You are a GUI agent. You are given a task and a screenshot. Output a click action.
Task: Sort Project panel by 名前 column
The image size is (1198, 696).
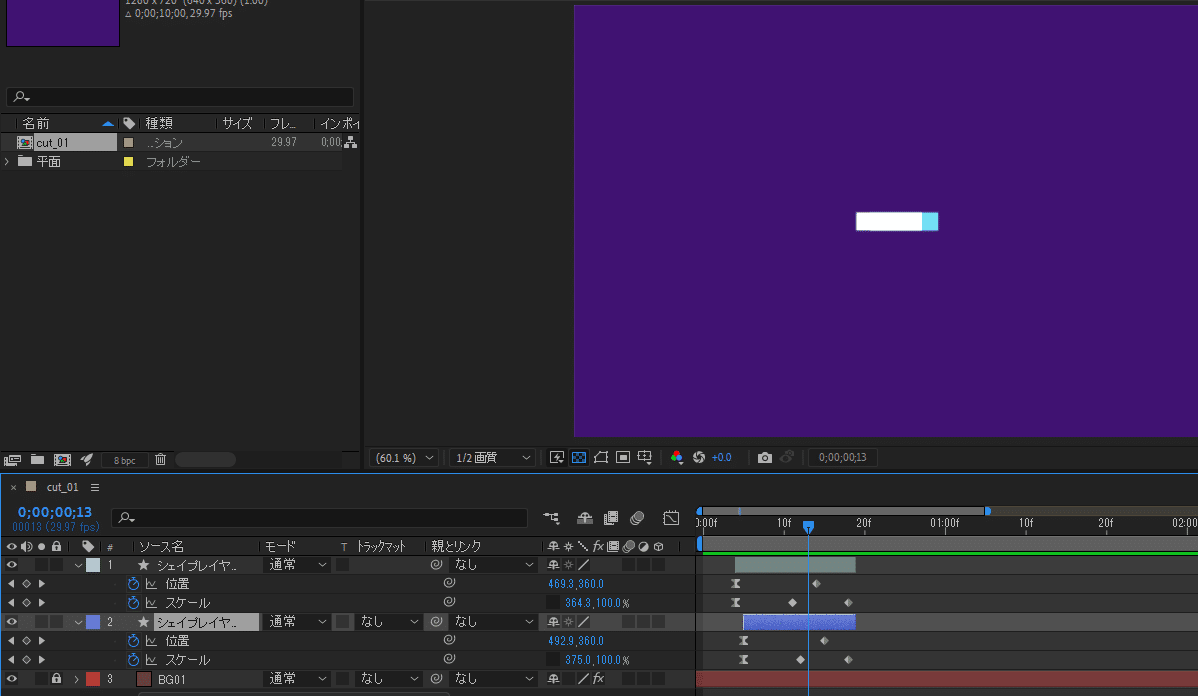(x=36, y=123)
